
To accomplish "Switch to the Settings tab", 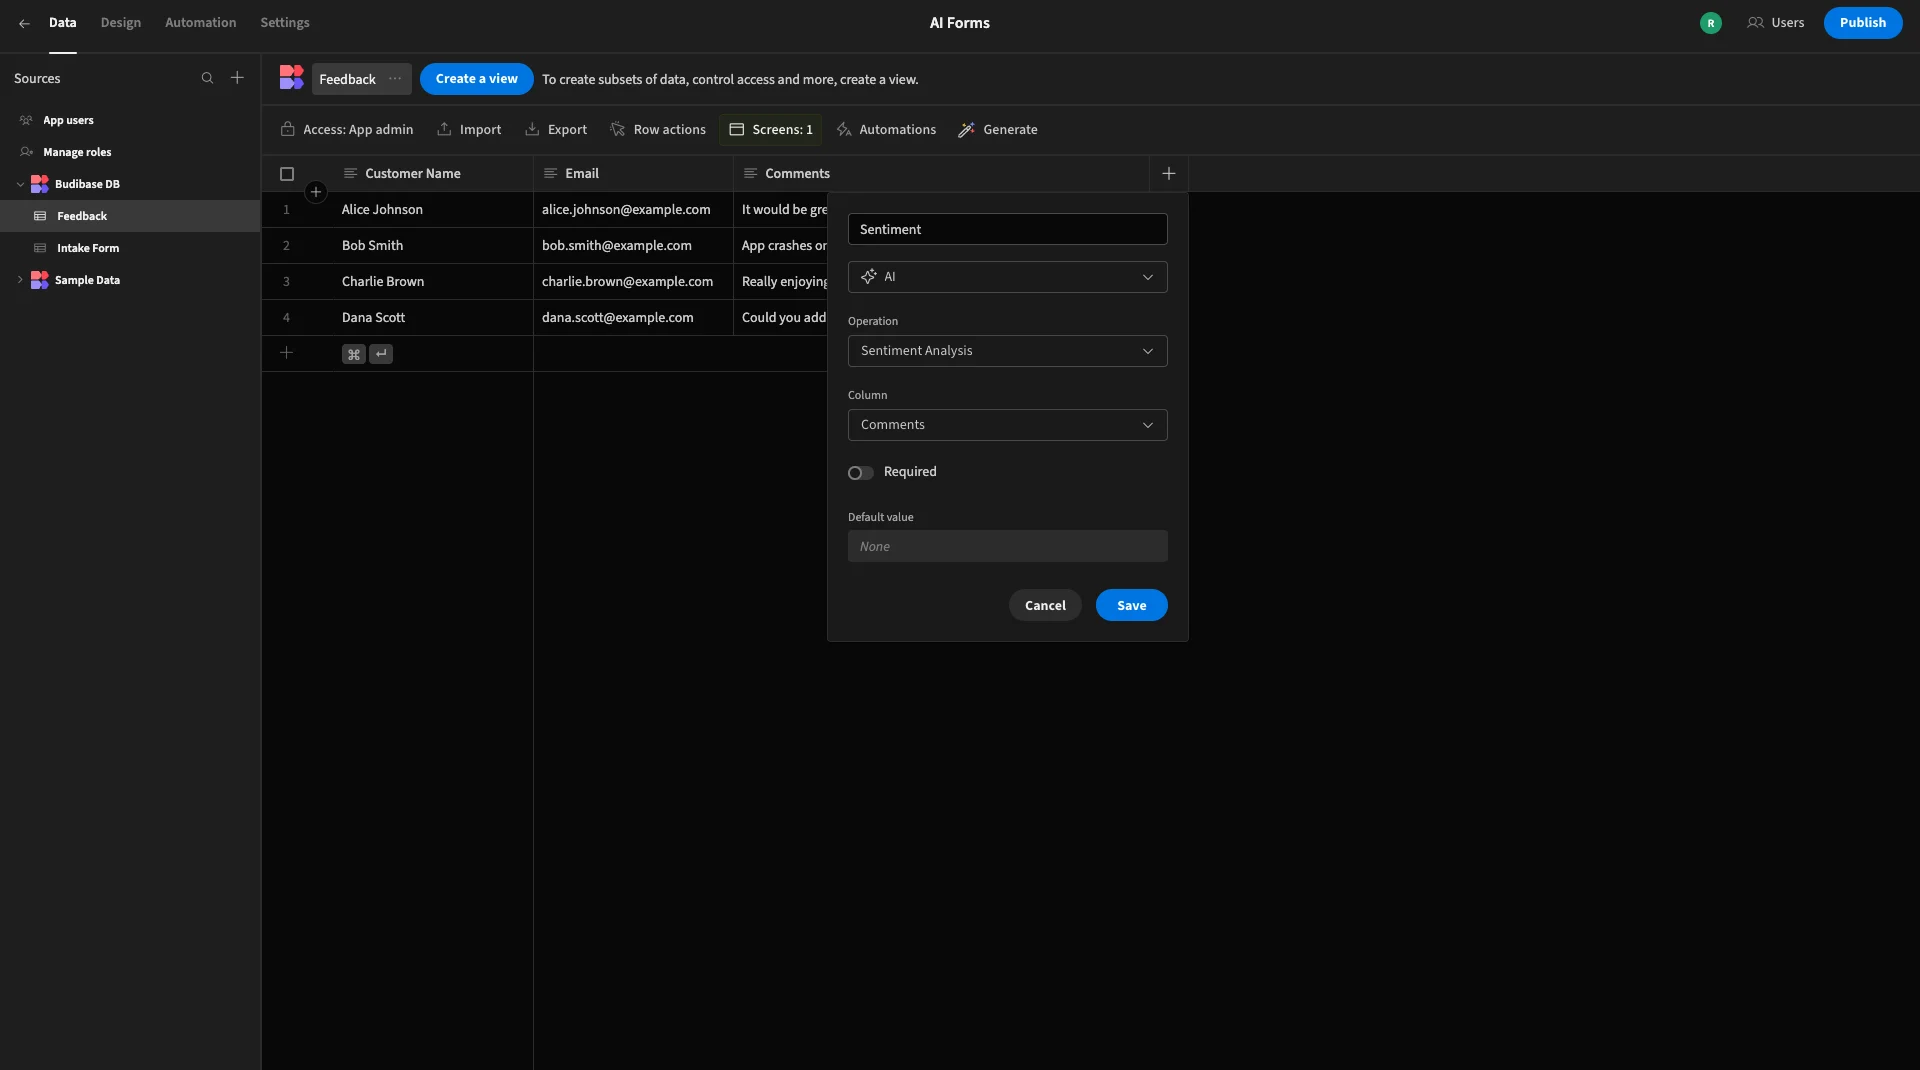I will point(285,23).
